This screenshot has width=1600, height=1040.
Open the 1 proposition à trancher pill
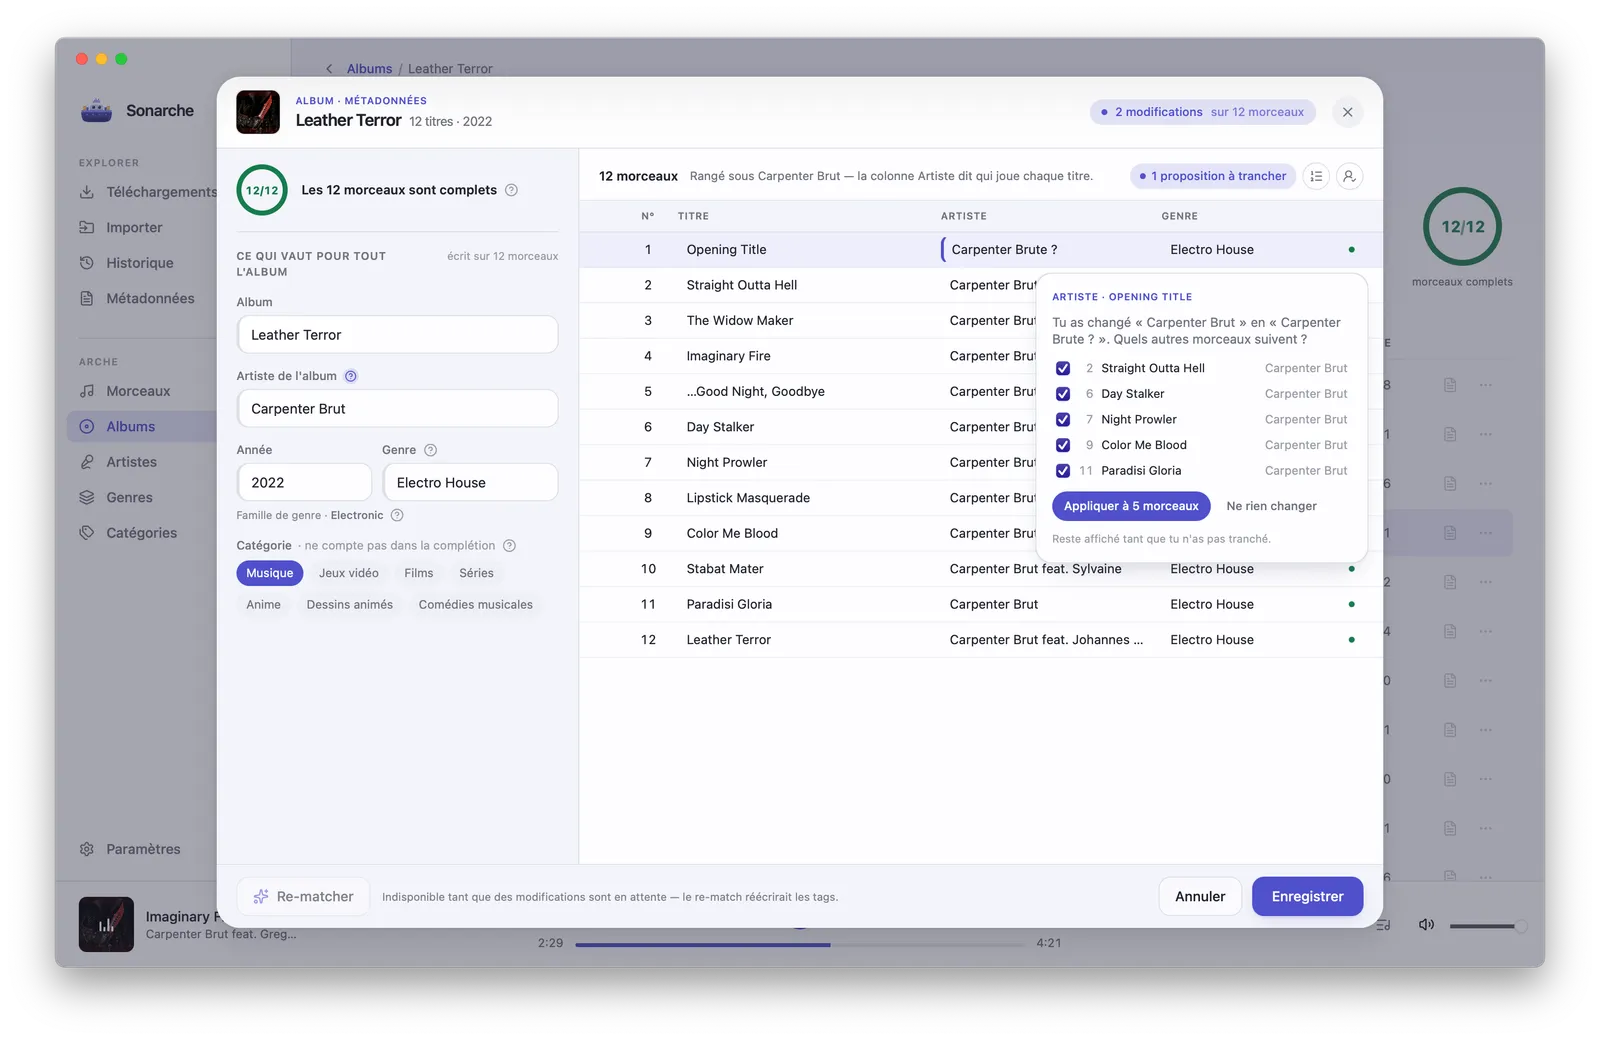click(1213, 176)
